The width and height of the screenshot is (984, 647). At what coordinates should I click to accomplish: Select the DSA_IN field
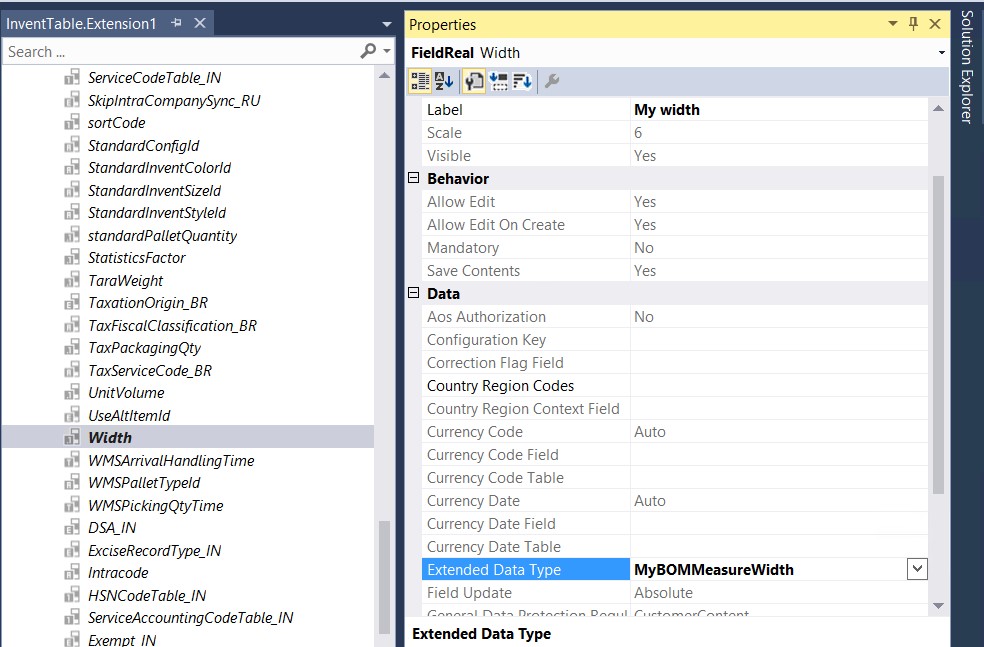point(112,528)
